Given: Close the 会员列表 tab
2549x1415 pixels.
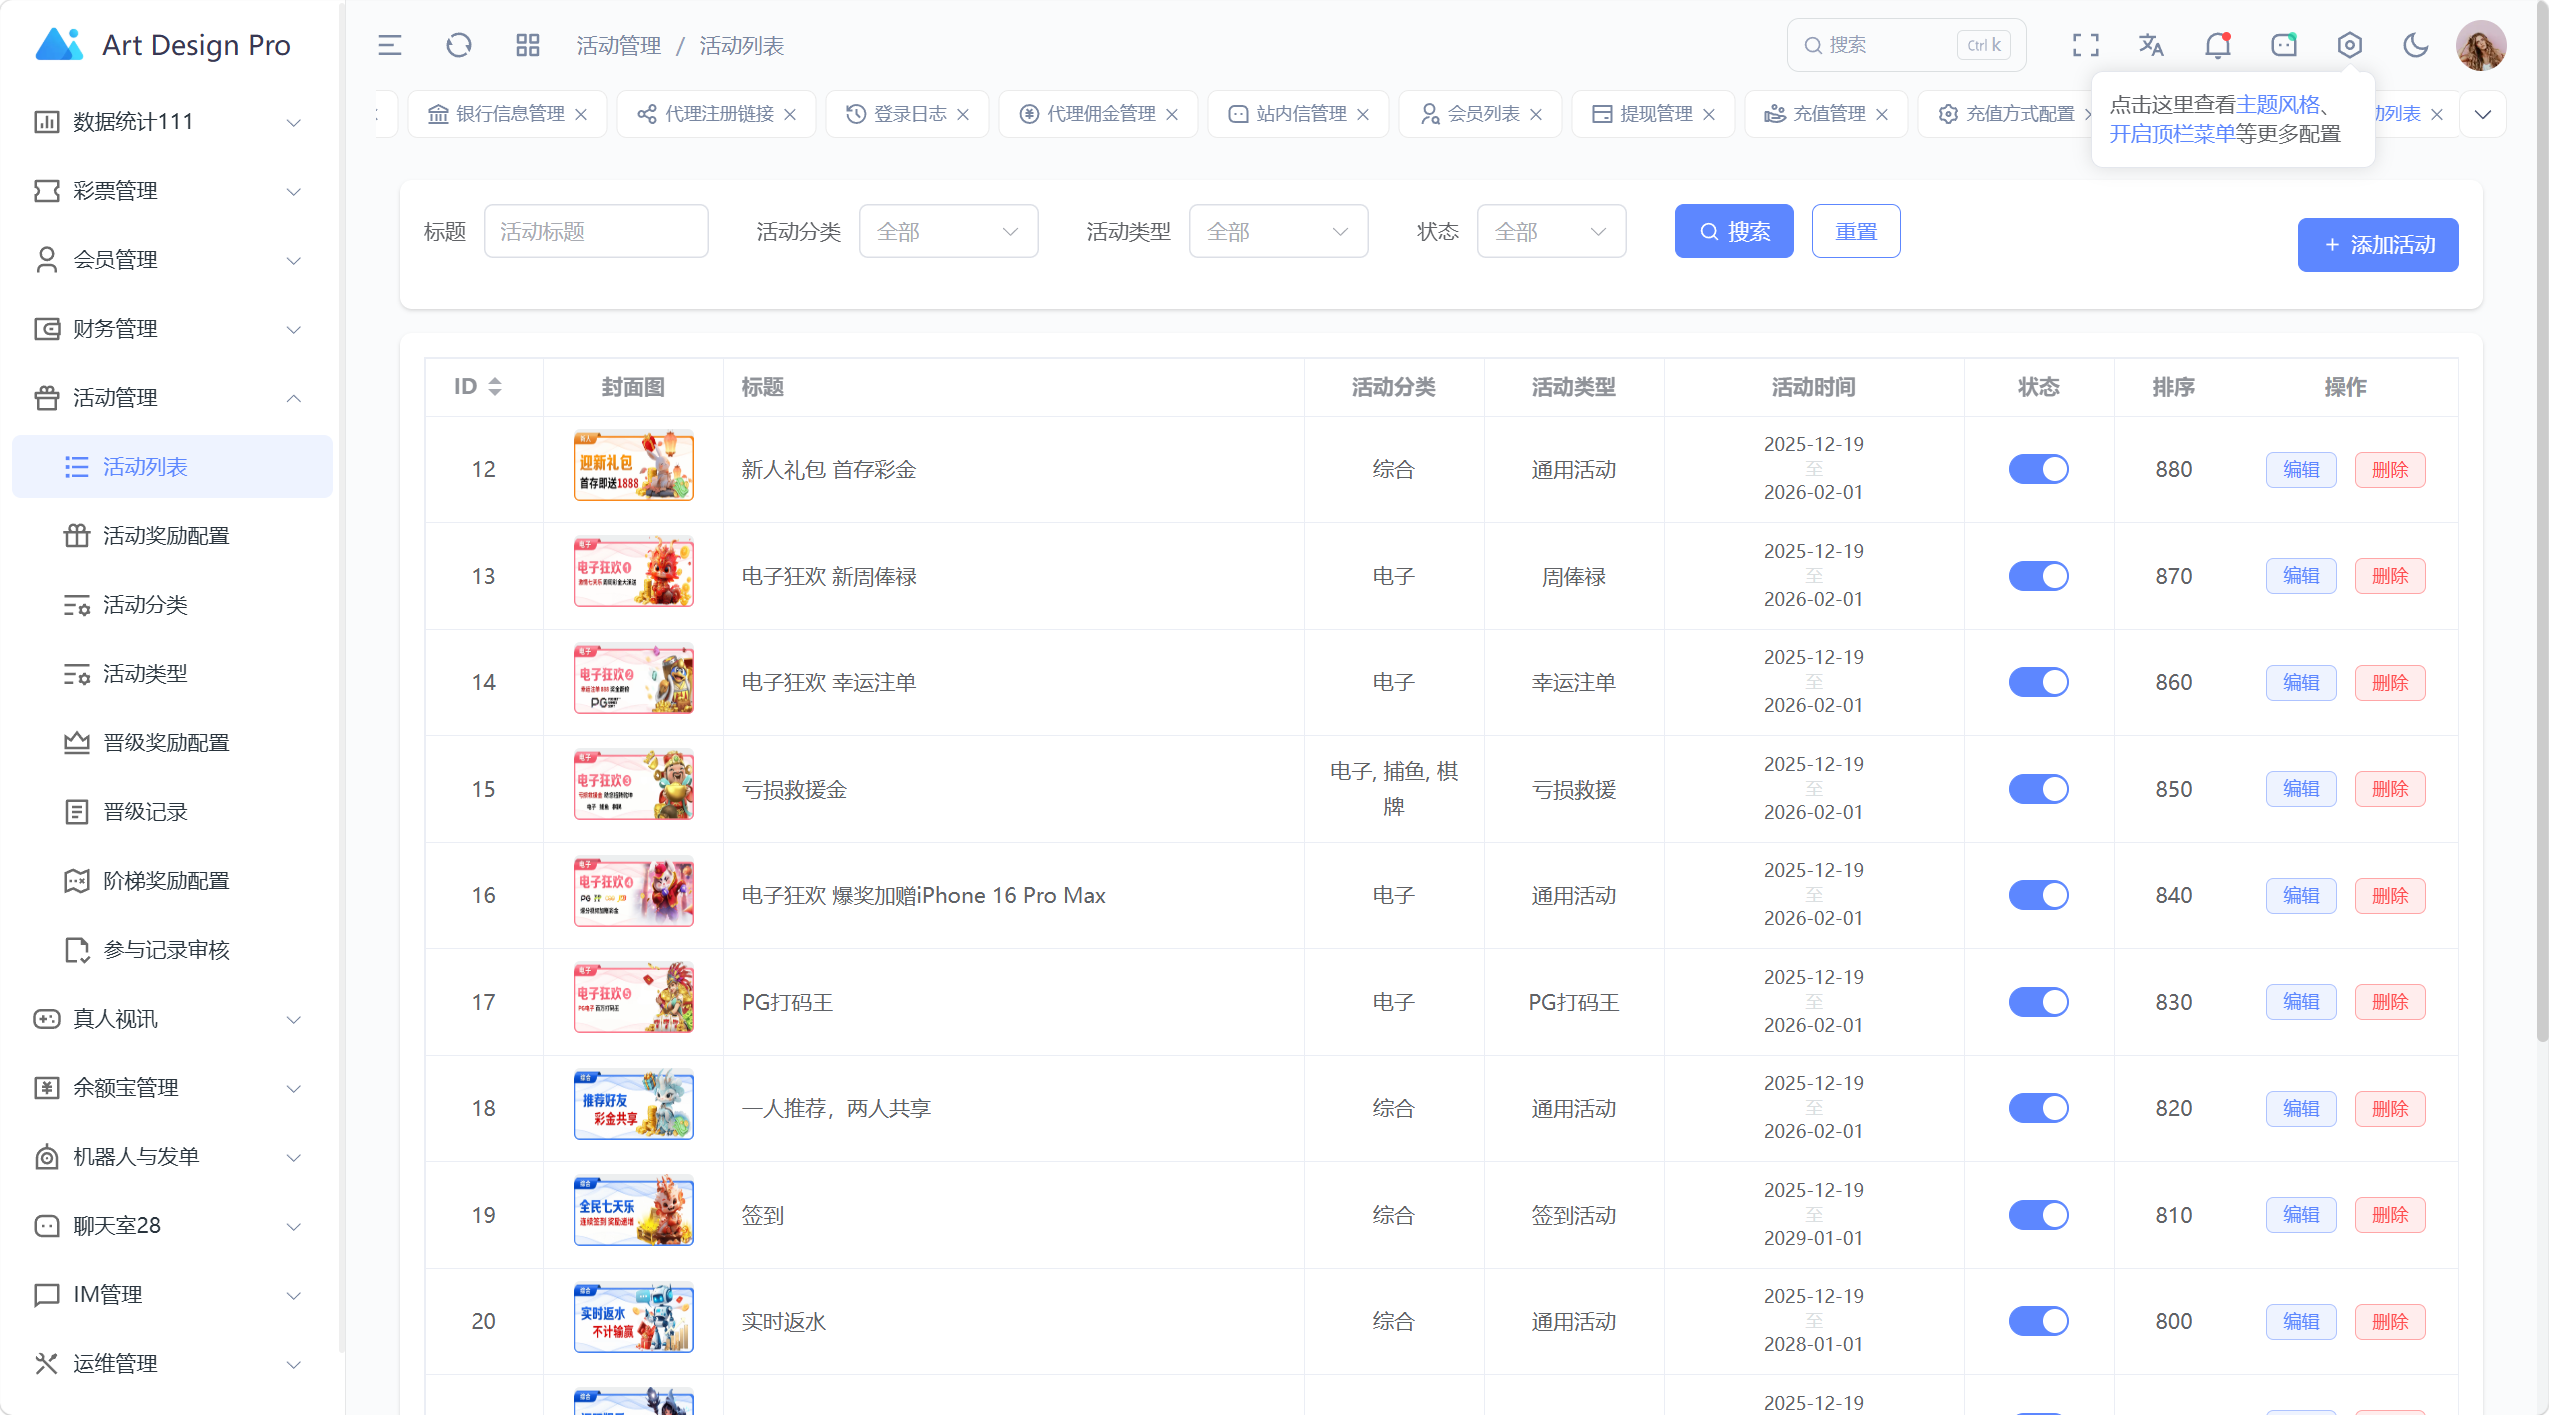Looking at the screenshot, I should pos(1536,114).
